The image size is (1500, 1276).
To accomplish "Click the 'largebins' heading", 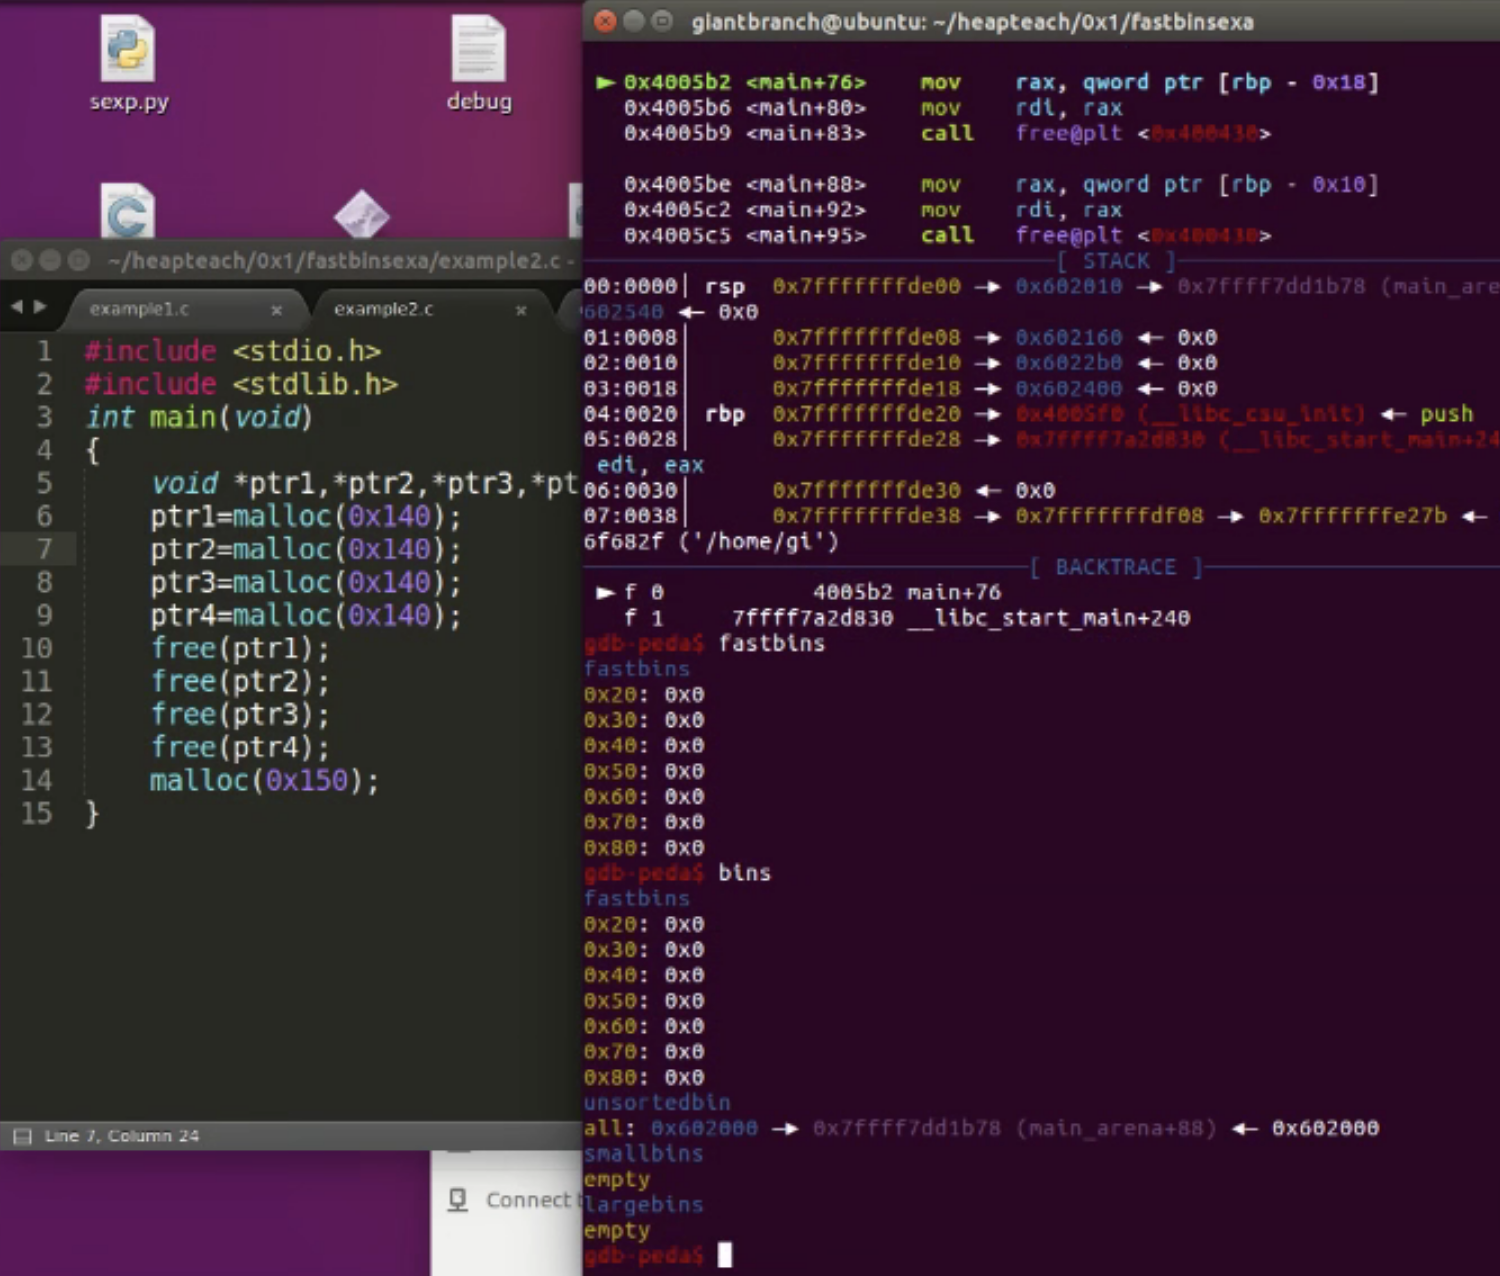I will [643, 1205].
